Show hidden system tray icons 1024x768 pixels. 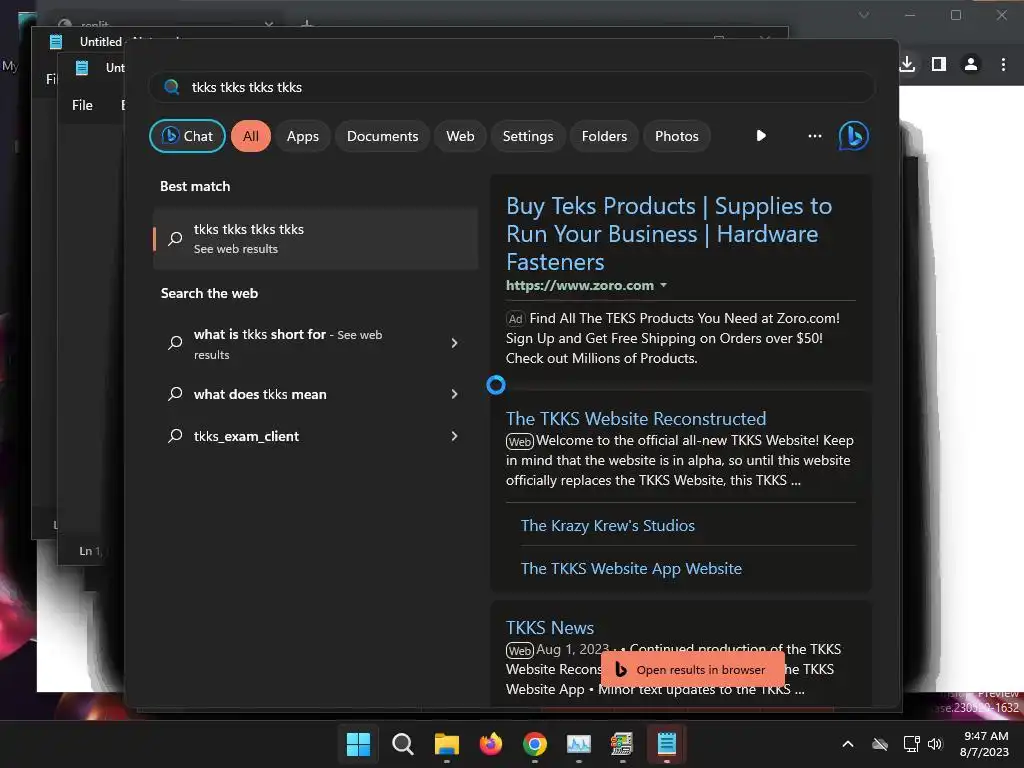click(848, 744)
